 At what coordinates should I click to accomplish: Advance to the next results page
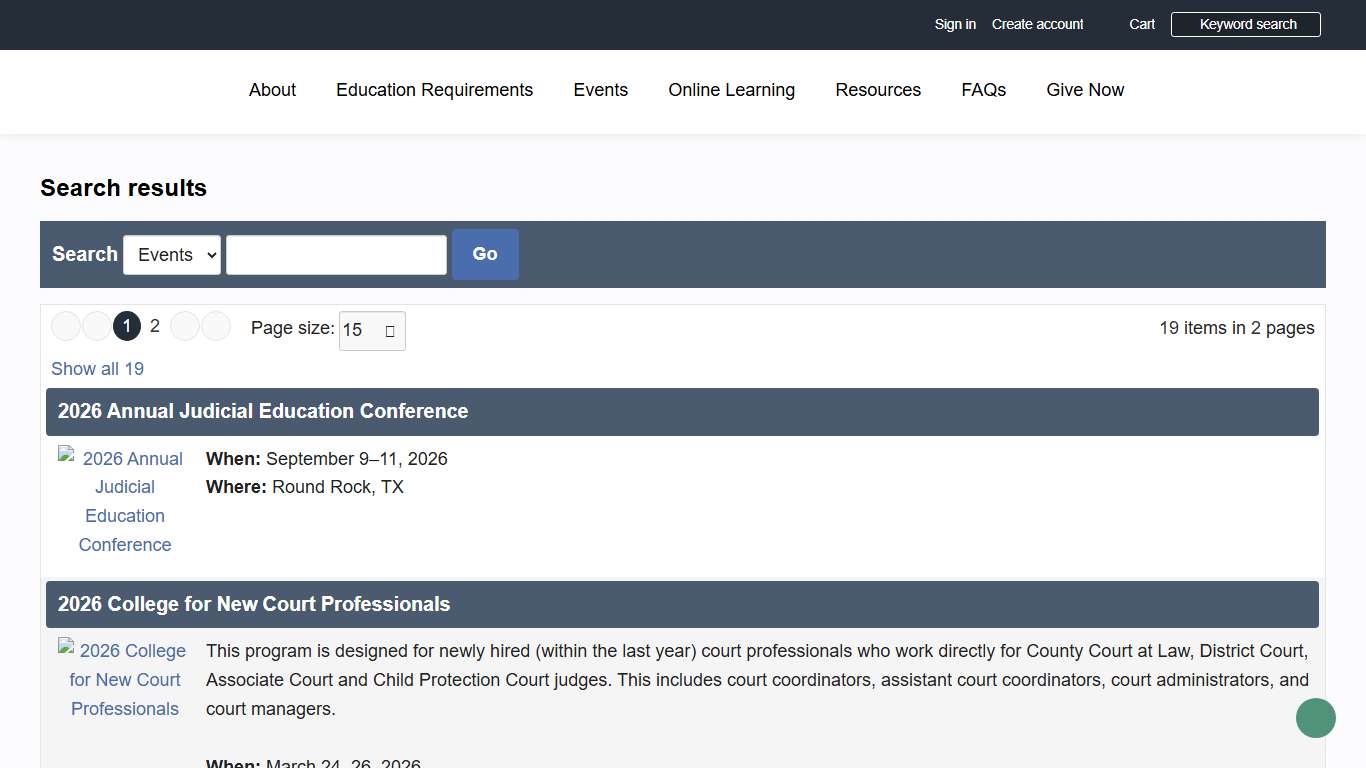coord(184,326)
